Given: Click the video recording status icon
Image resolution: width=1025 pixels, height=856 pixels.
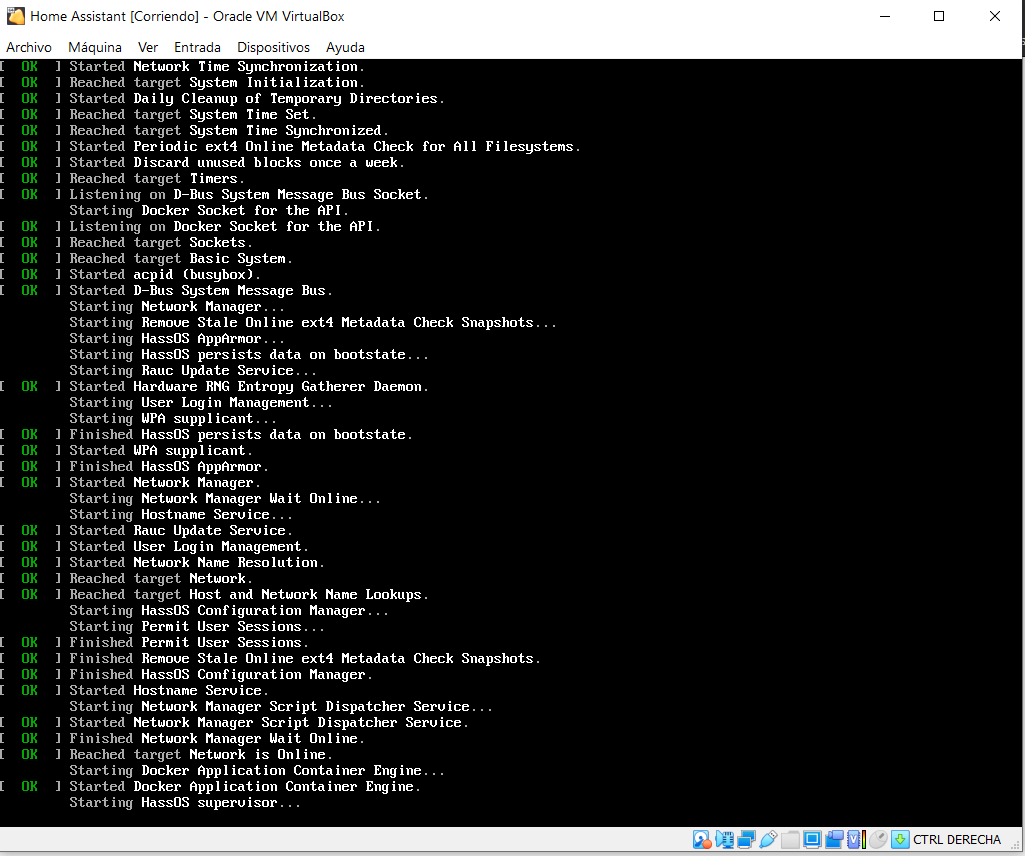Looking at the screenshot, I should tap(834, 840).
